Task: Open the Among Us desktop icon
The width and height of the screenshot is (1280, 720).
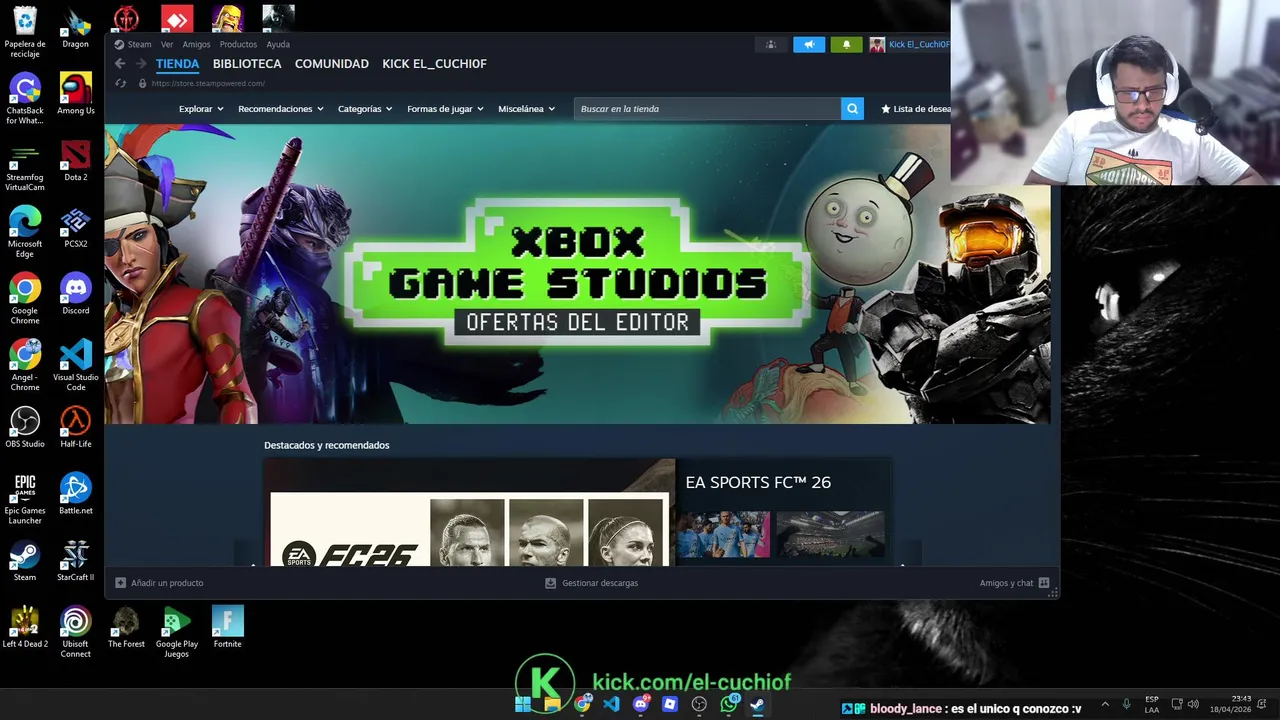Action: (75, 94)
